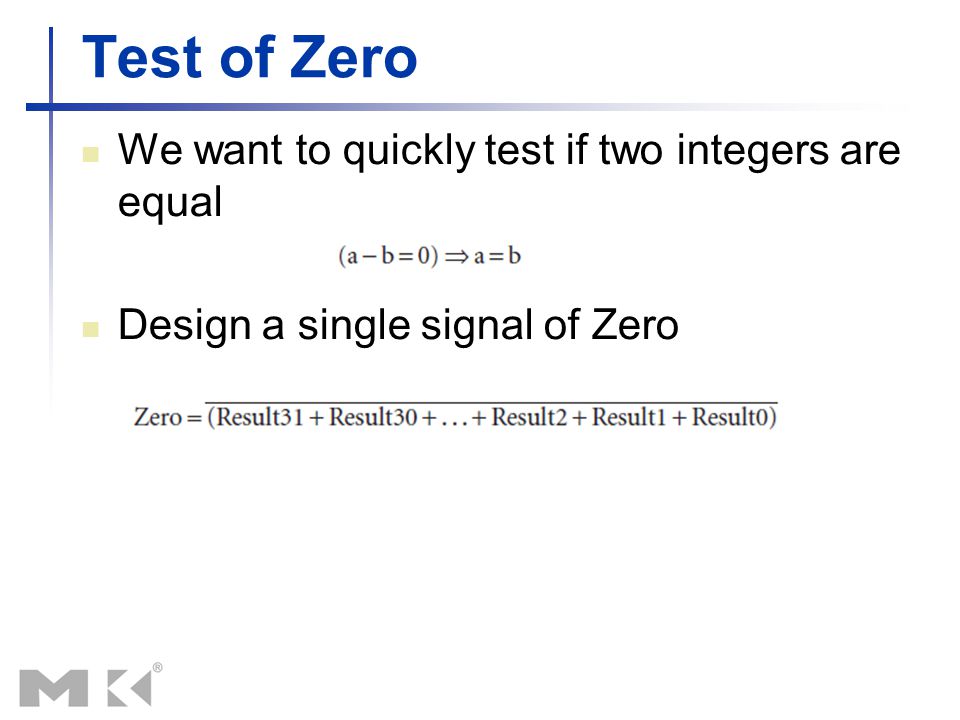The width and height of the screenshot is (960, 720).
Task: Click the first yellow square bullet
Action: click(x=91, y=154)
